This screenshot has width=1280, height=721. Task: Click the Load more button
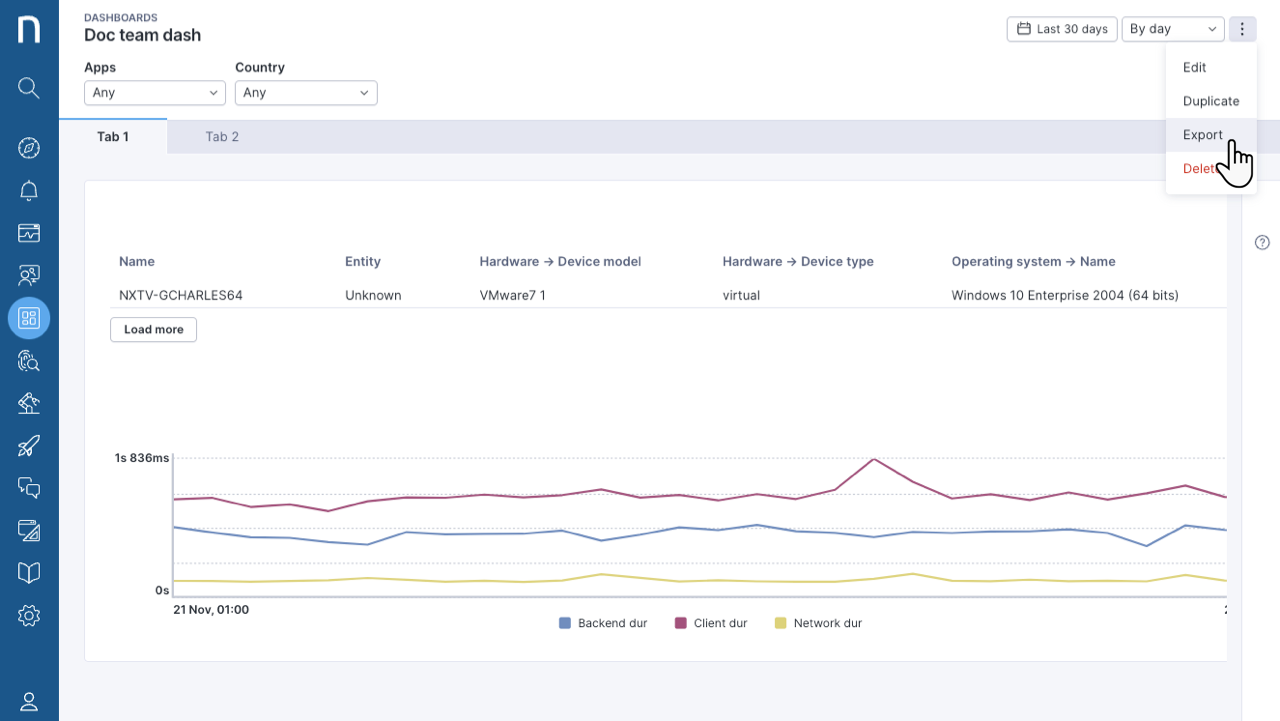(153, 329)
